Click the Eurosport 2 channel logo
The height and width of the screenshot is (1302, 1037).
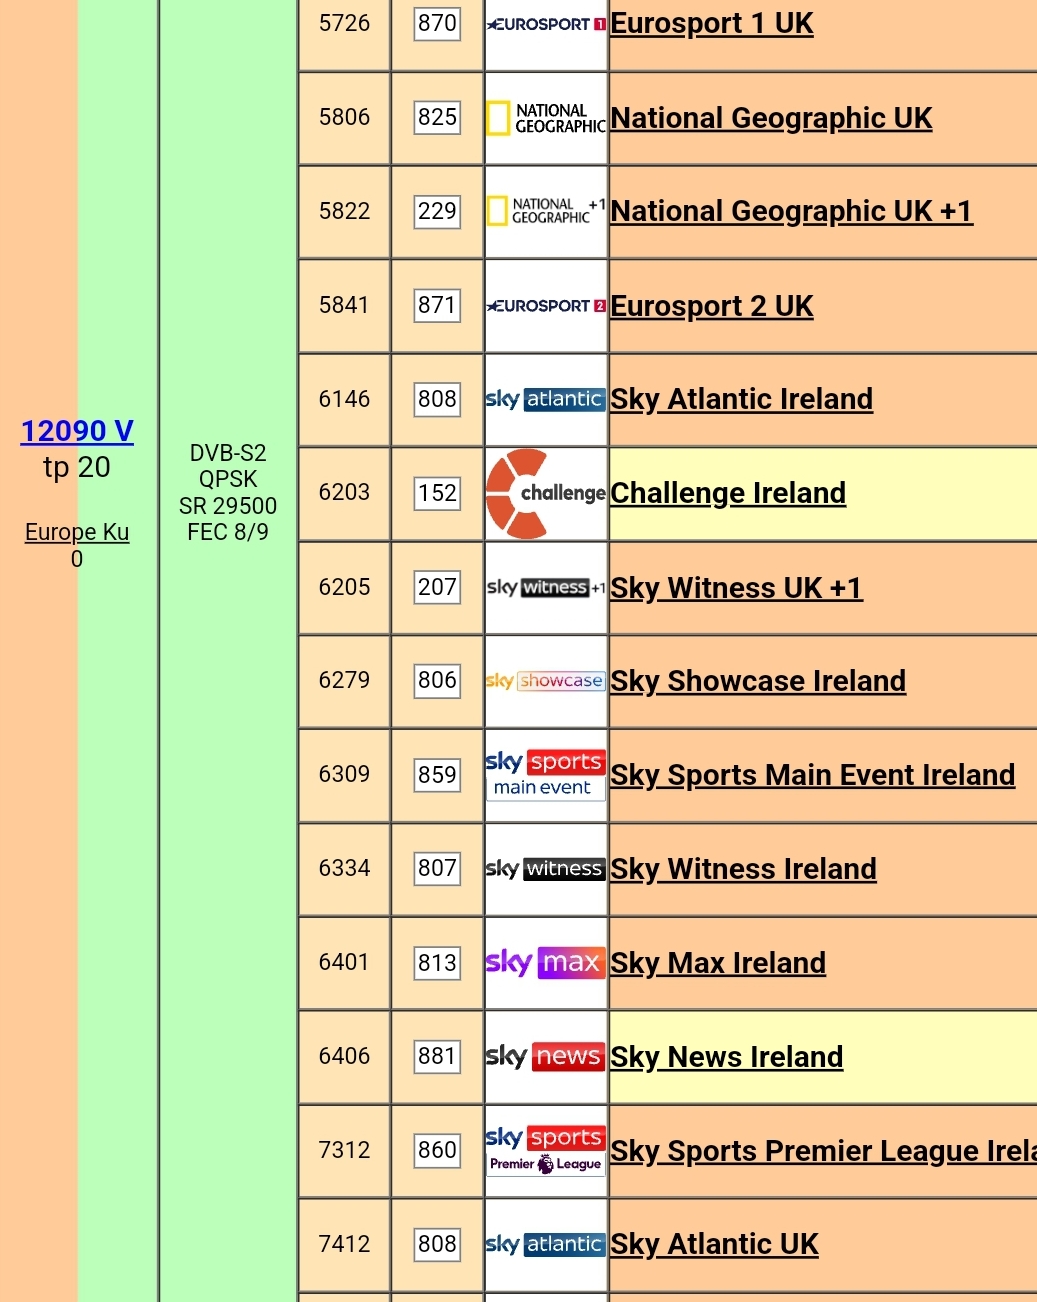click(x=546, y=306)
